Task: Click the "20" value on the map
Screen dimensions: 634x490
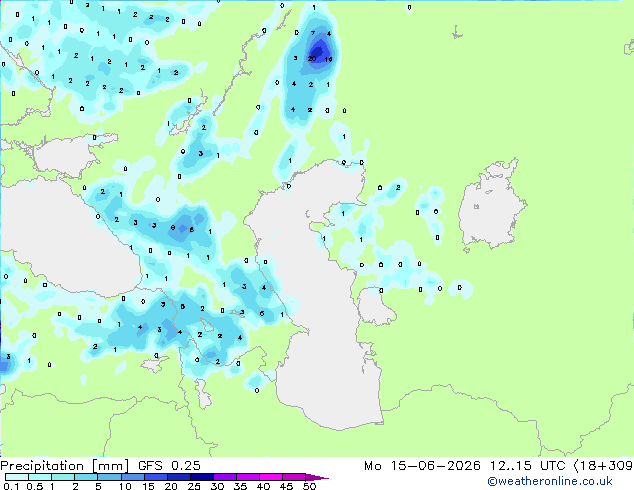Action: click(312, 59)
